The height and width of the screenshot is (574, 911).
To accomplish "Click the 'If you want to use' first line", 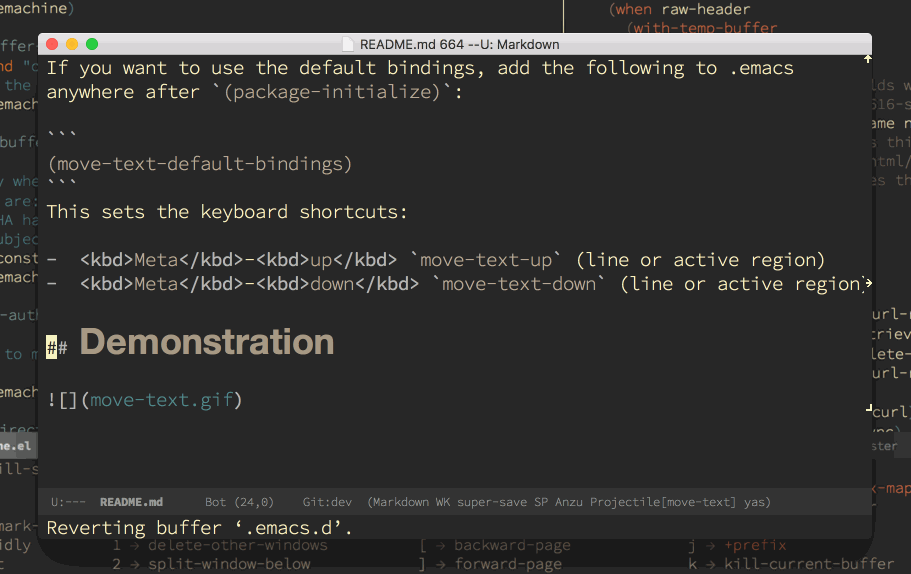I will (x=420, y=68).
